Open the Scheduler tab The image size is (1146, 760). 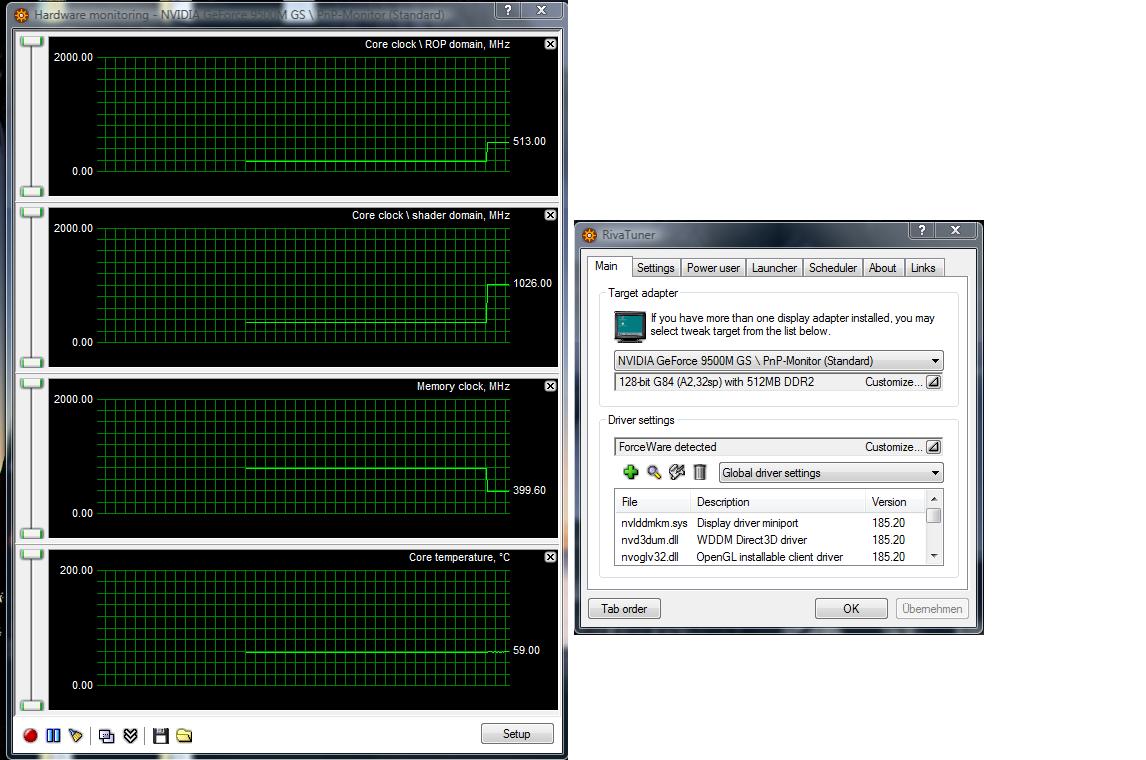[x=832, y=268]
